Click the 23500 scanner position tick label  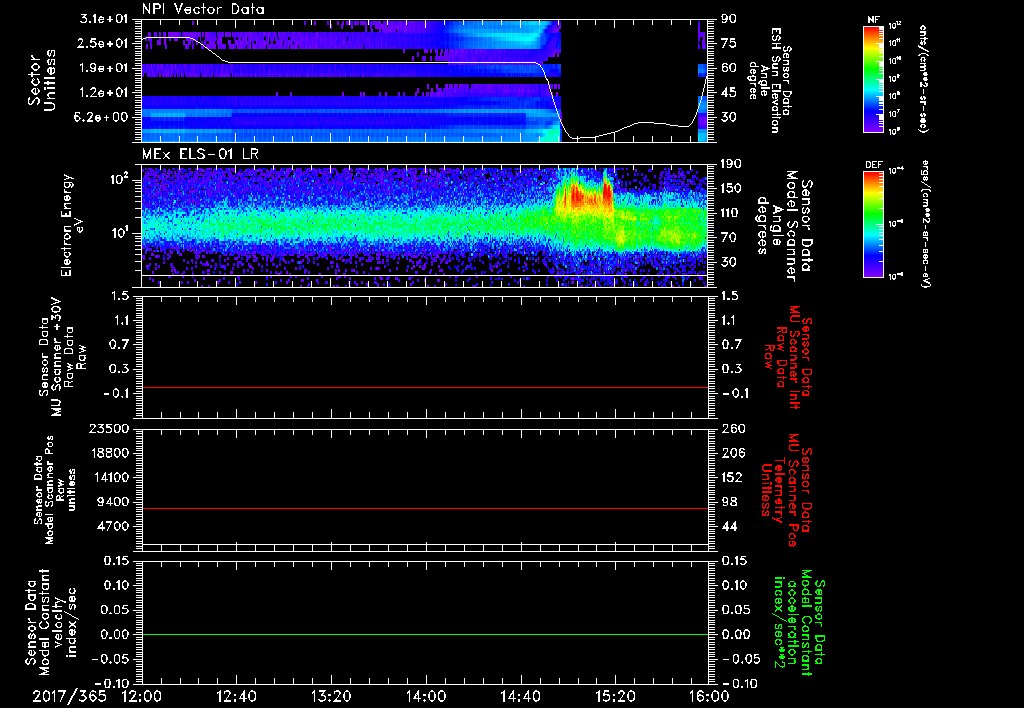tap(110, 428)
